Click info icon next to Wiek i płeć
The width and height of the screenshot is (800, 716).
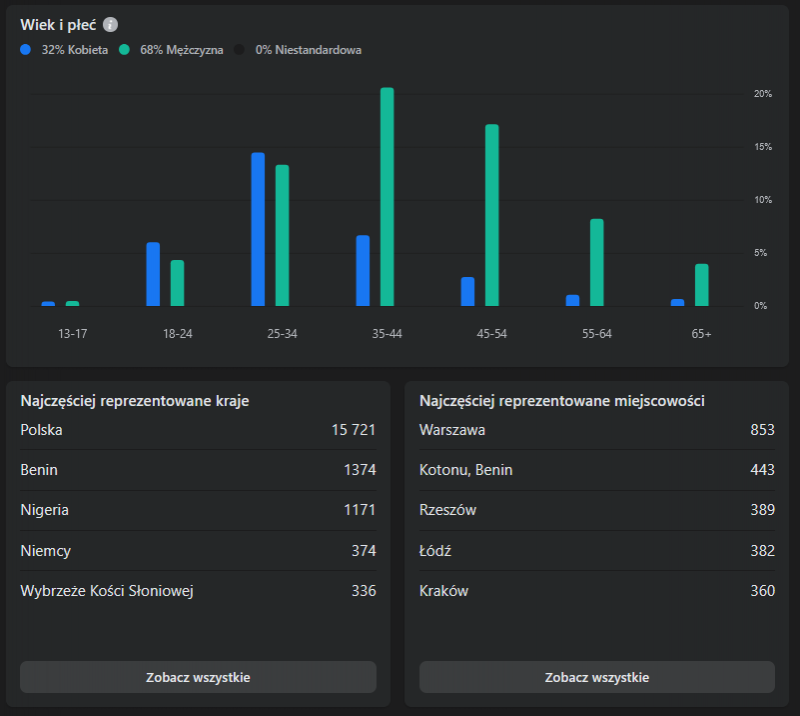point(110,25)
